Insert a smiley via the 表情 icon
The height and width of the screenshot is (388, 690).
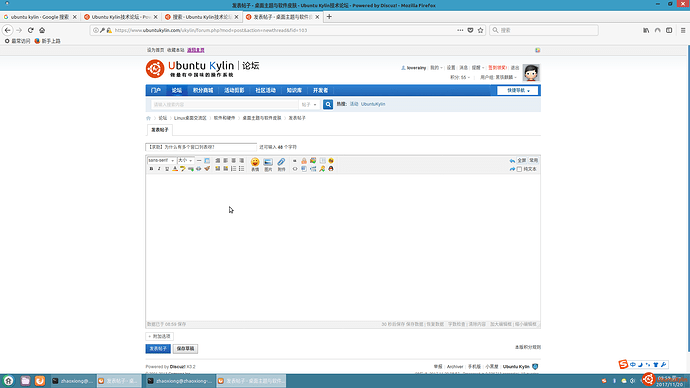pos(255,164)
